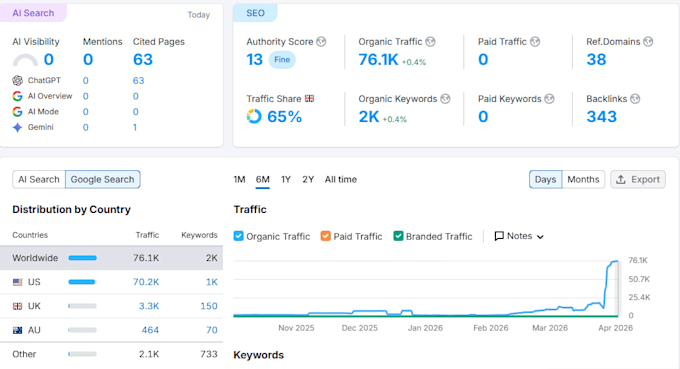Viewport: 680px width, 369px height.
Task: Open the US traffic value 70.2K
Action: (x=146, y=282)
